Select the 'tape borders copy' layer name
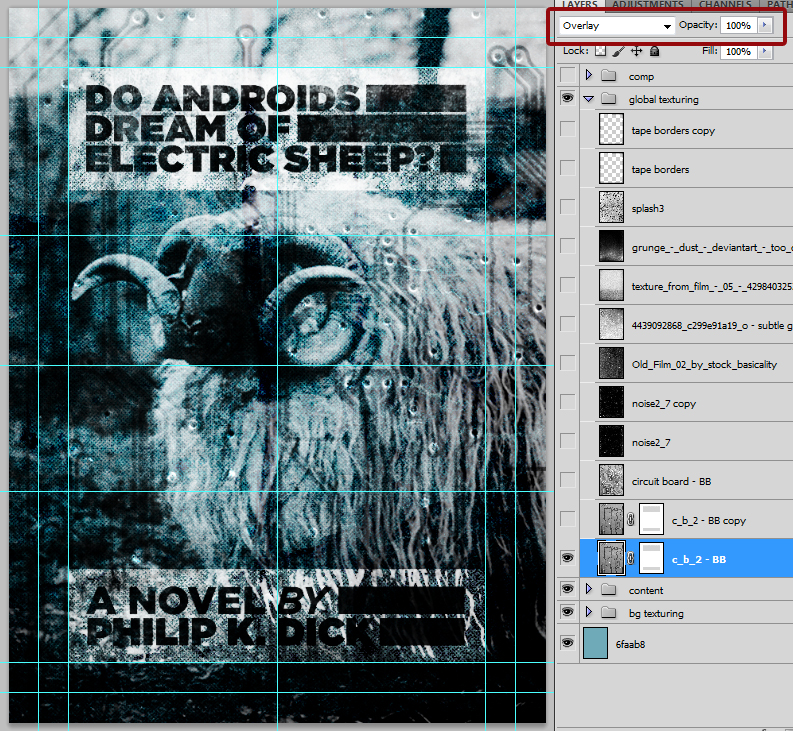This screenshot has height=731, width=793. point(673,131)
